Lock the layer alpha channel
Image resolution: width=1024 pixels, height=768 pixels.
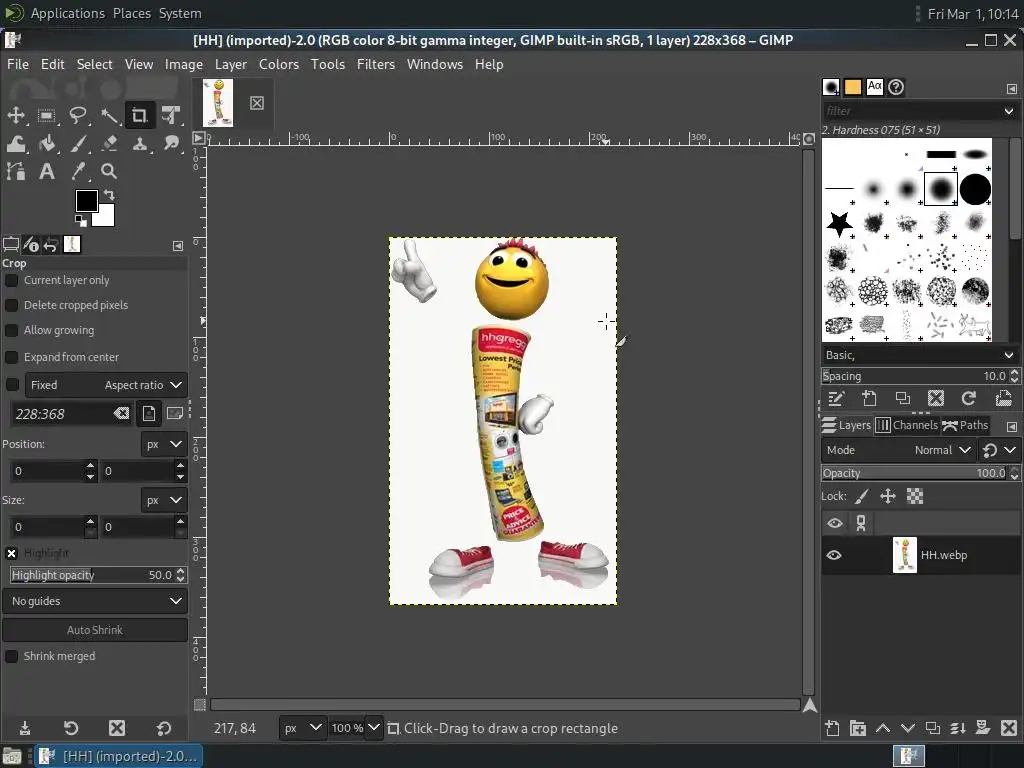click(x=915, y=497)
